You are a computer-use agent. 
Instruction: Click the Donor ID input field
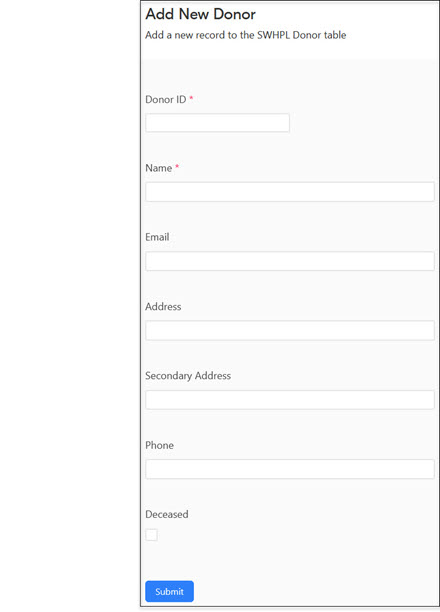click(x=217, y=123)
